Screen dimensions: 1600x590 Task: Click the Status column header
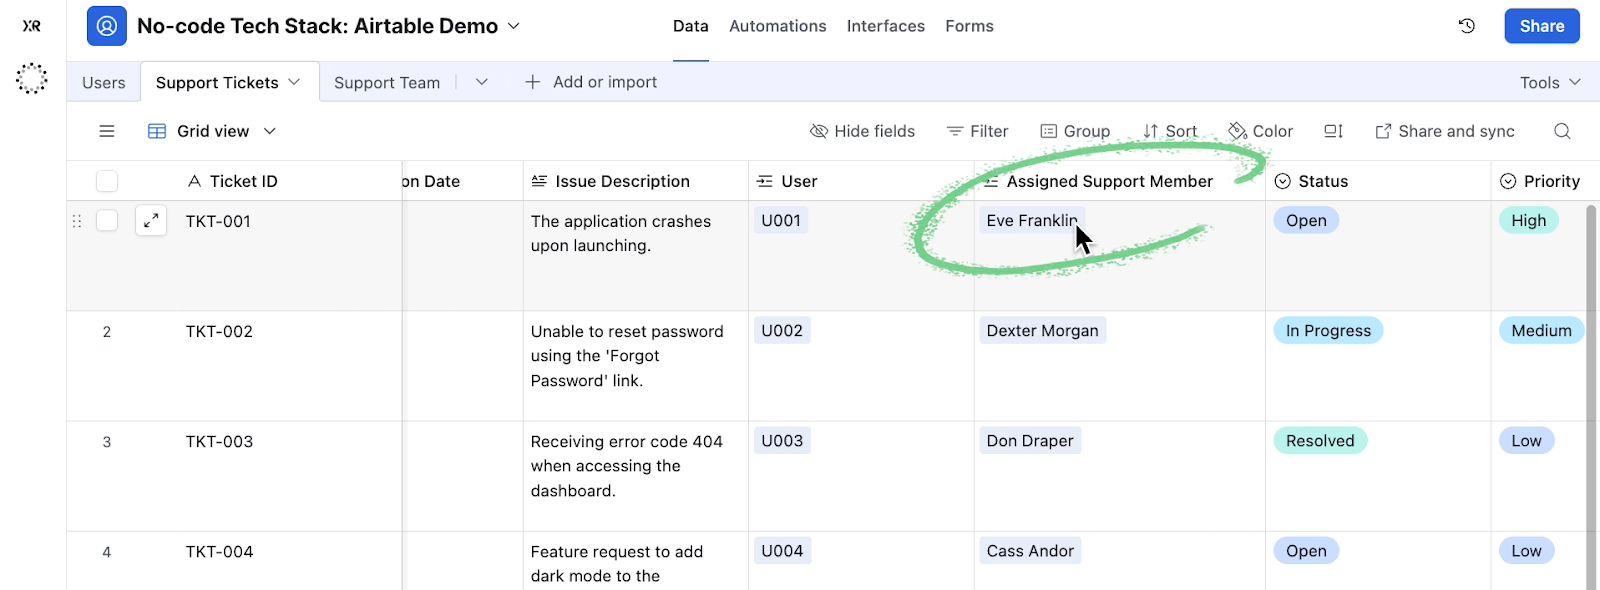tap(1378, 181)
